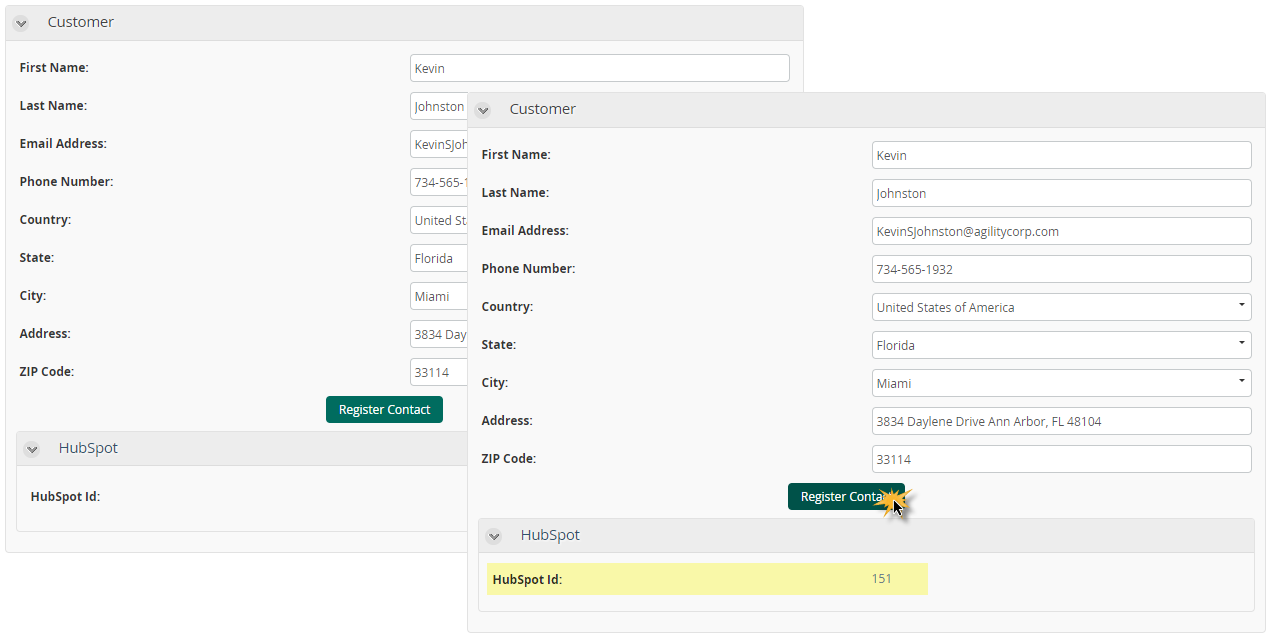Click the Customer header title in front form

(x=543, y=109)
